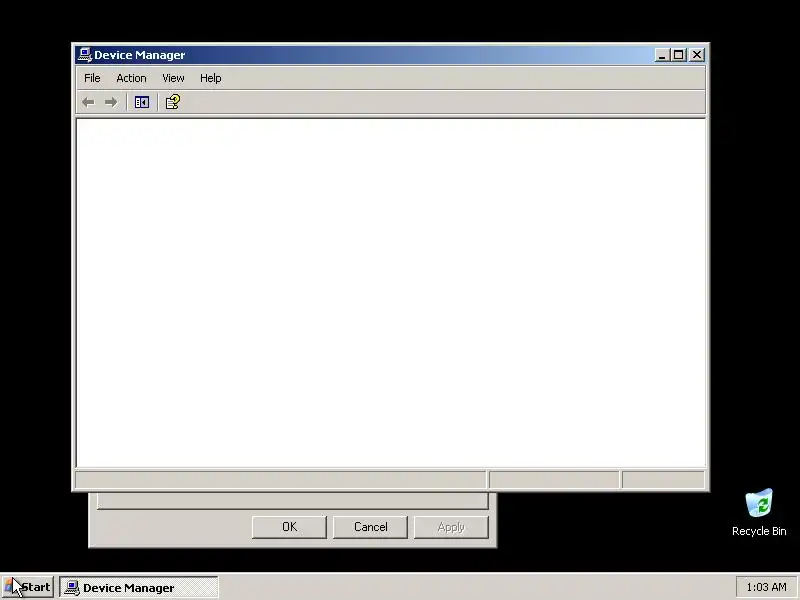Click the Device Manager title bar icon
This screenshot has width=800, height=600.
(85, 55)
